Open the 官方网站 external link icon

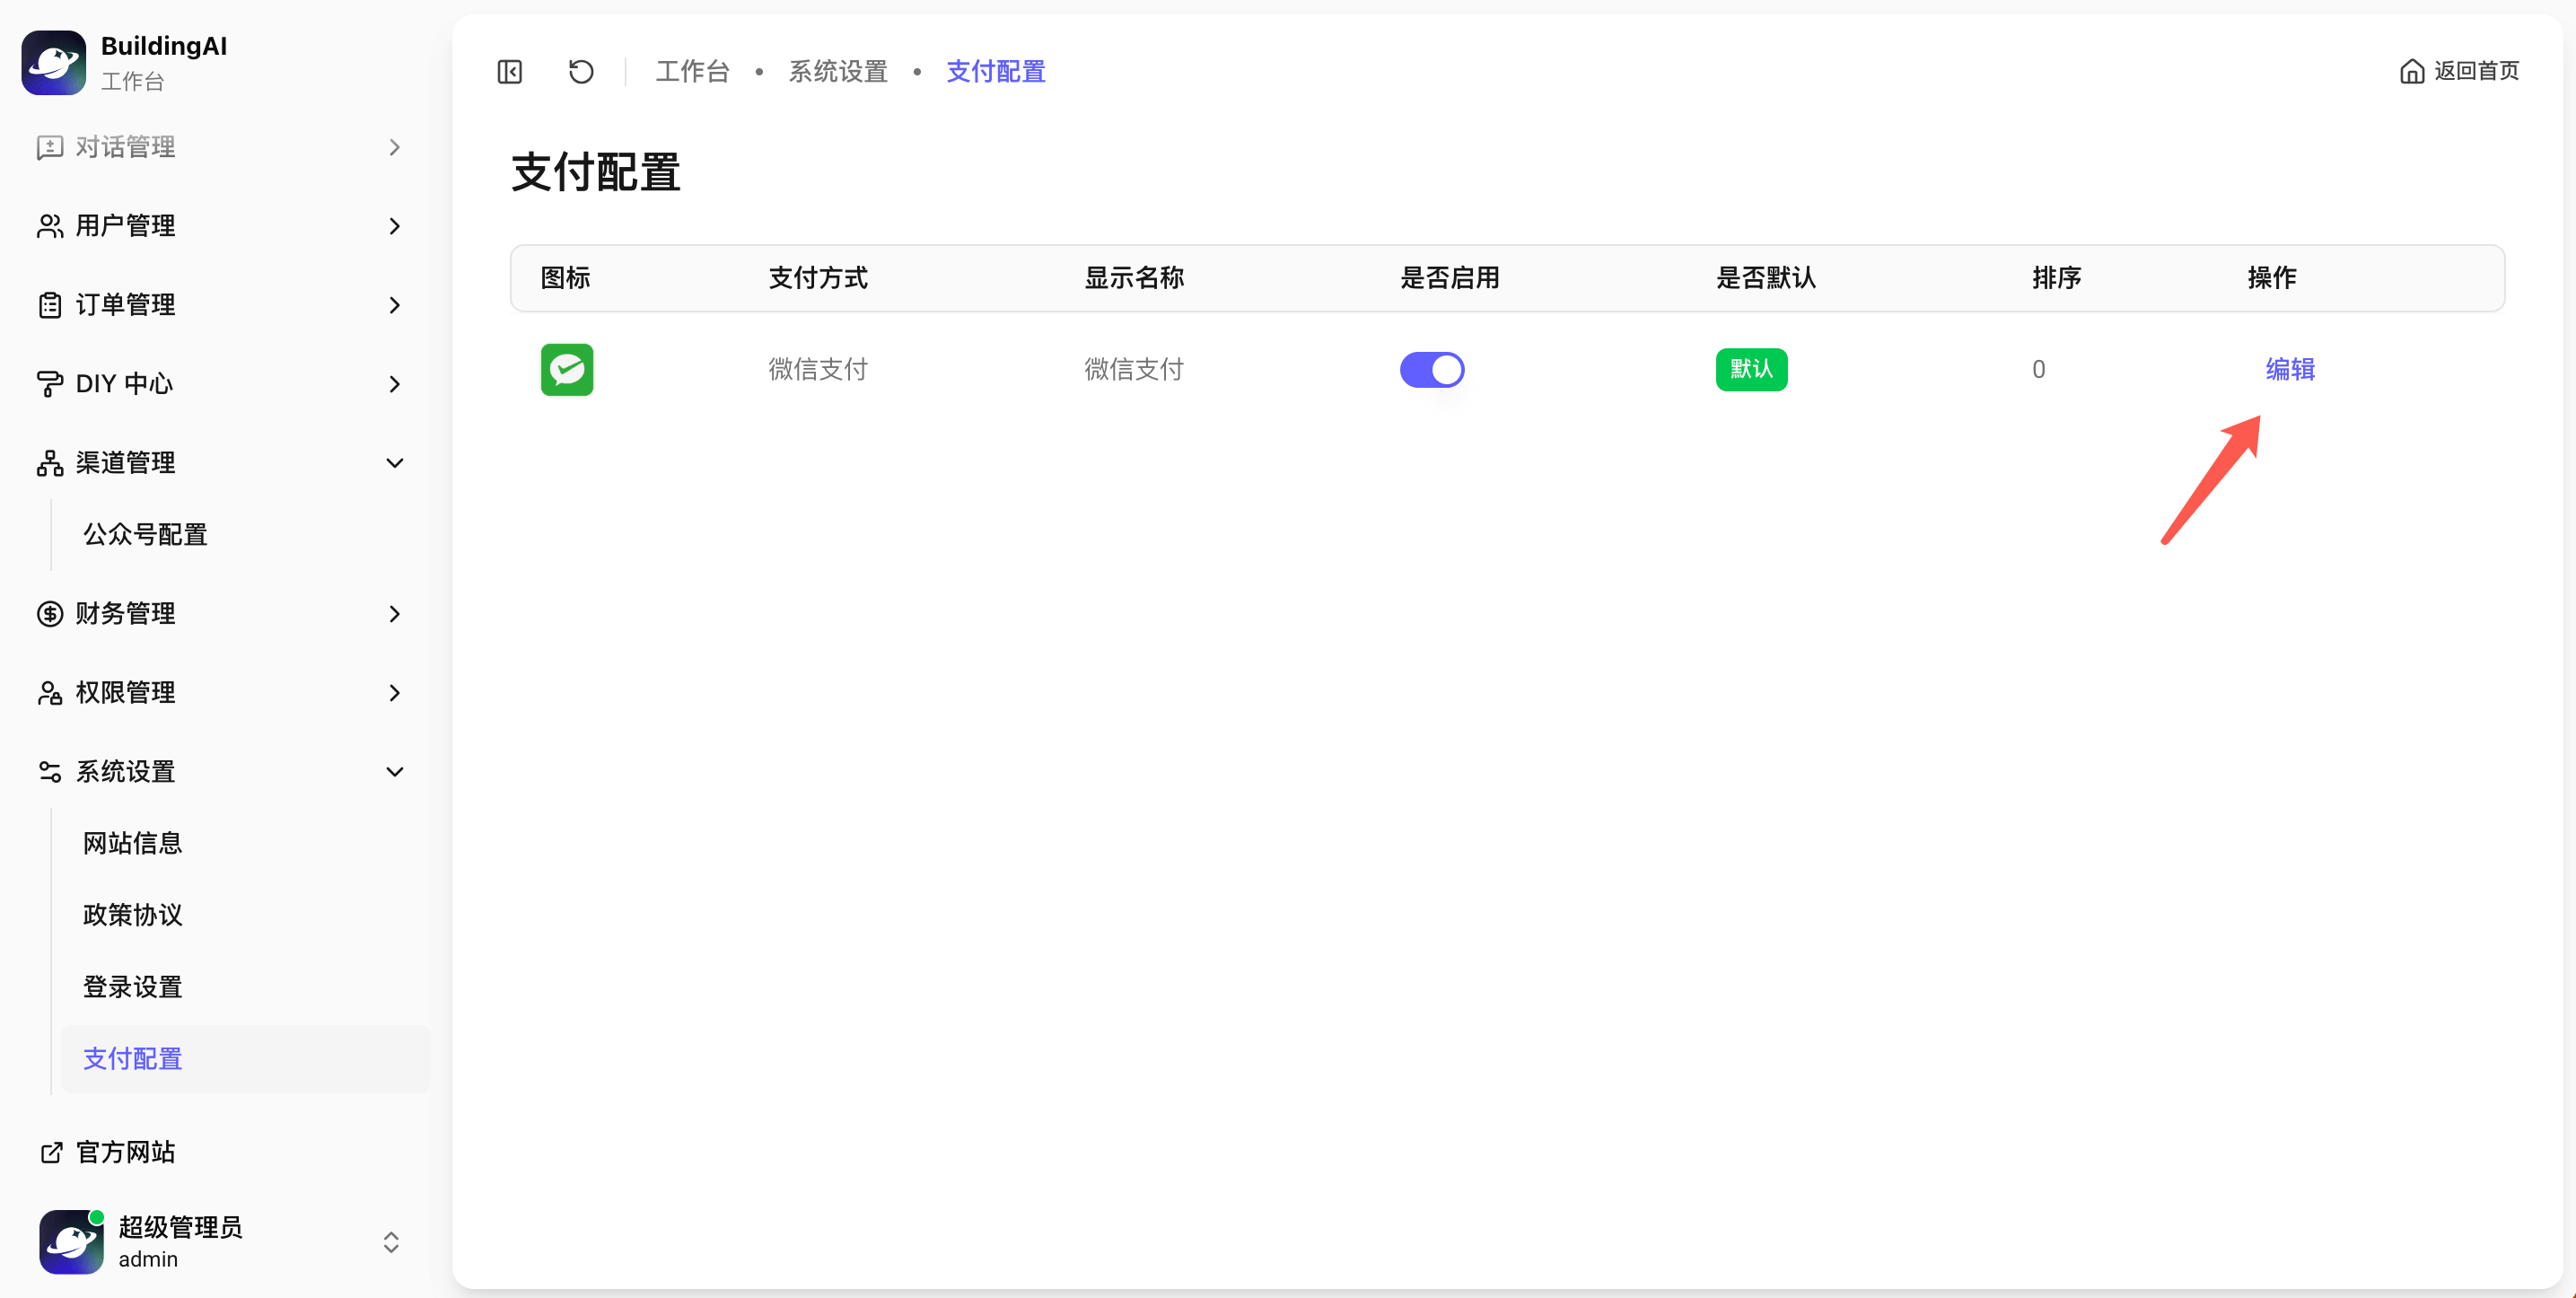51,1152
